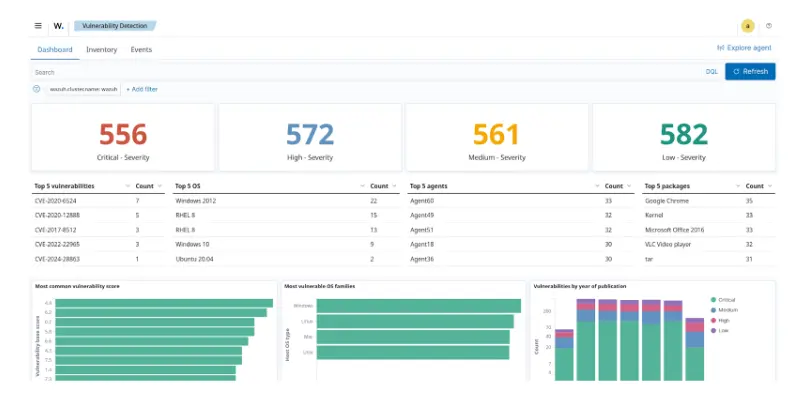
Task: Toggle the DQL query language
Action: [x=711, y=72]
